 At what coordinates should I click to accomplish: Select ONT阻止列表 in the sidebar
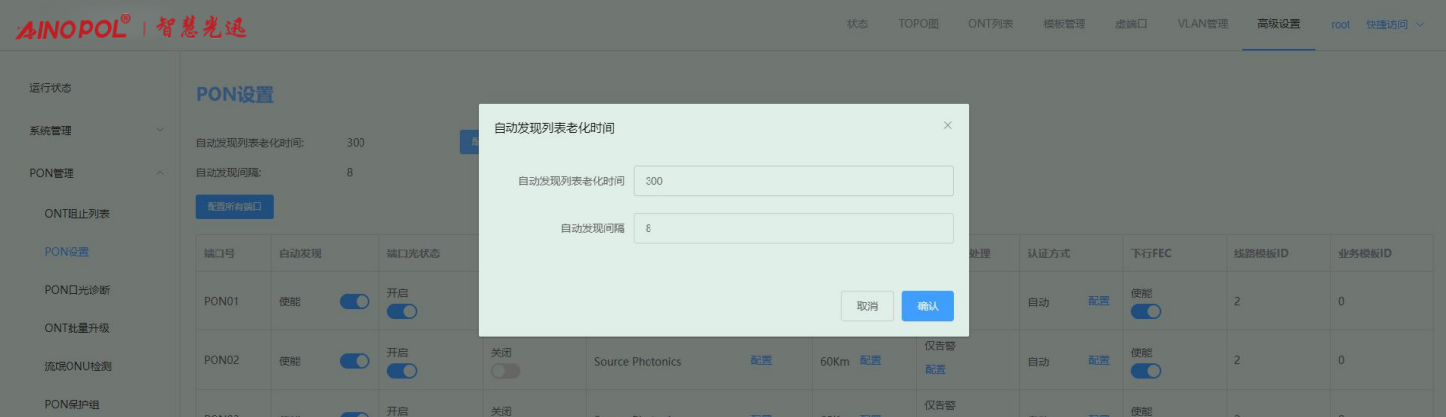point(76,213)
